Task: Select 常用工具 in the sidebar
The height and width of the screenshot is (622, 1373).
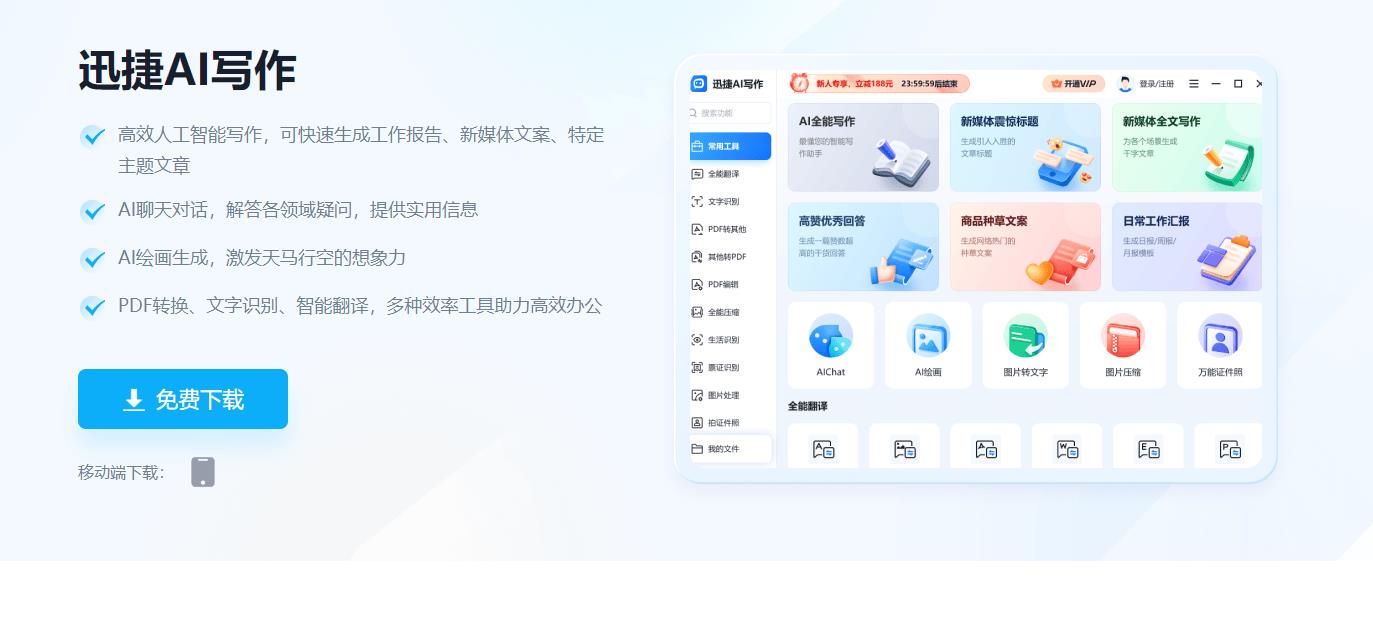Action: point(730,146)
